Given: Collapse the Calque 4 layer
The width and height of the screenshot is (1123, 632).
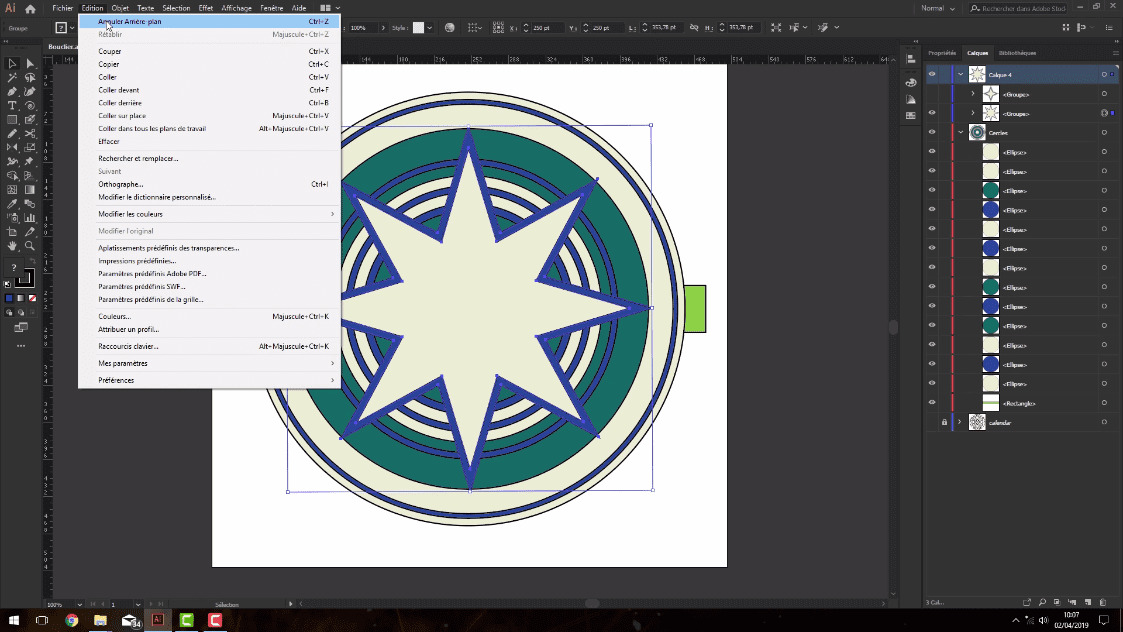Looking at the screenshot, I should 960,73.
